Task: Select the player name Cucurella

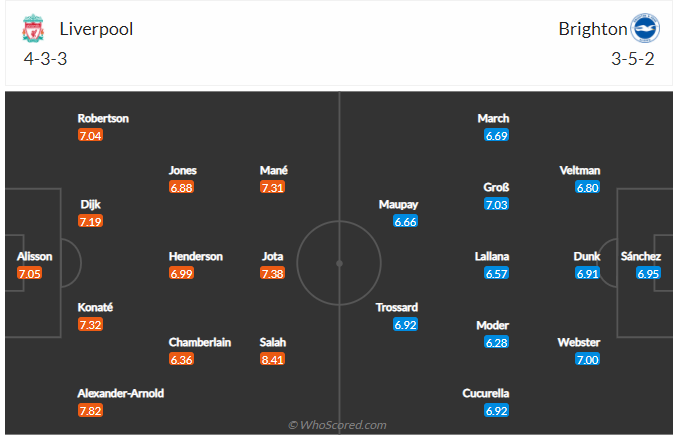Action: click(x=486, y=393)
